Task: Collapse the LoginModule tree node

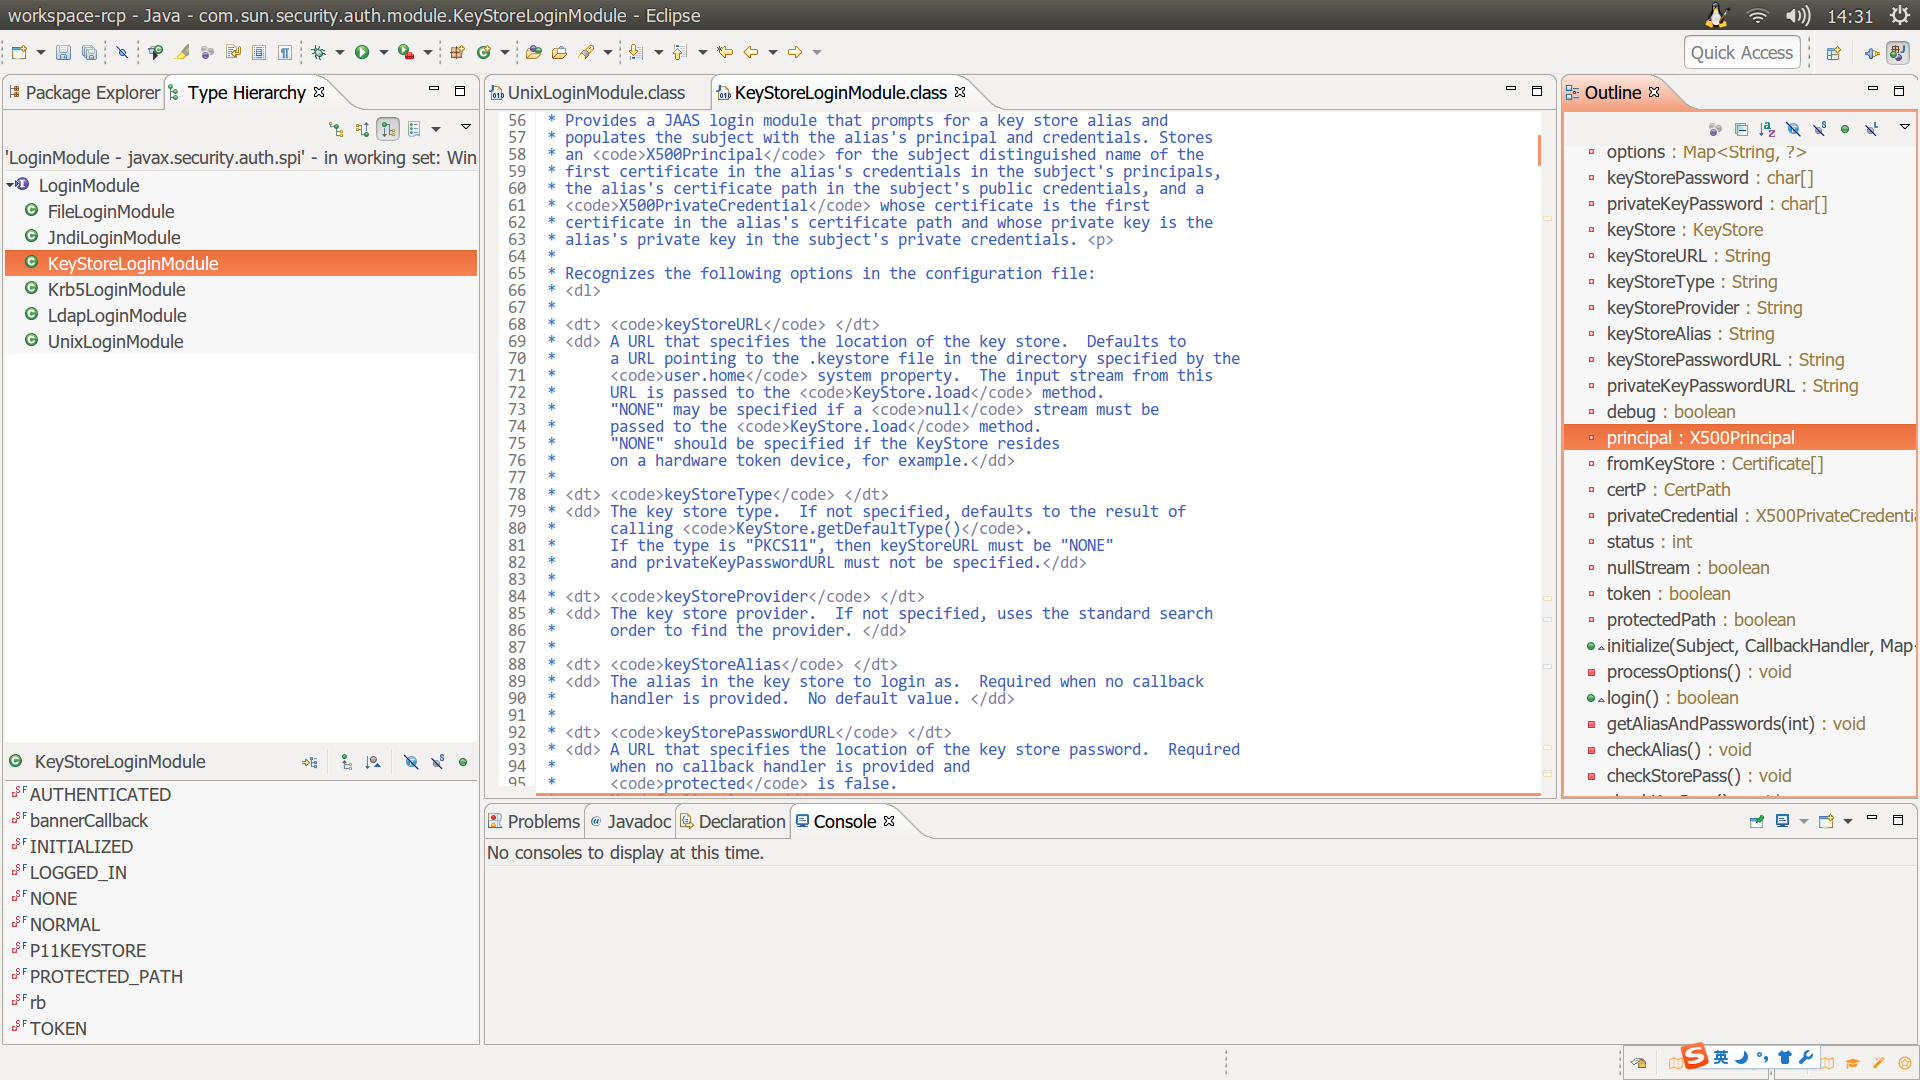Action: [10, 185]
